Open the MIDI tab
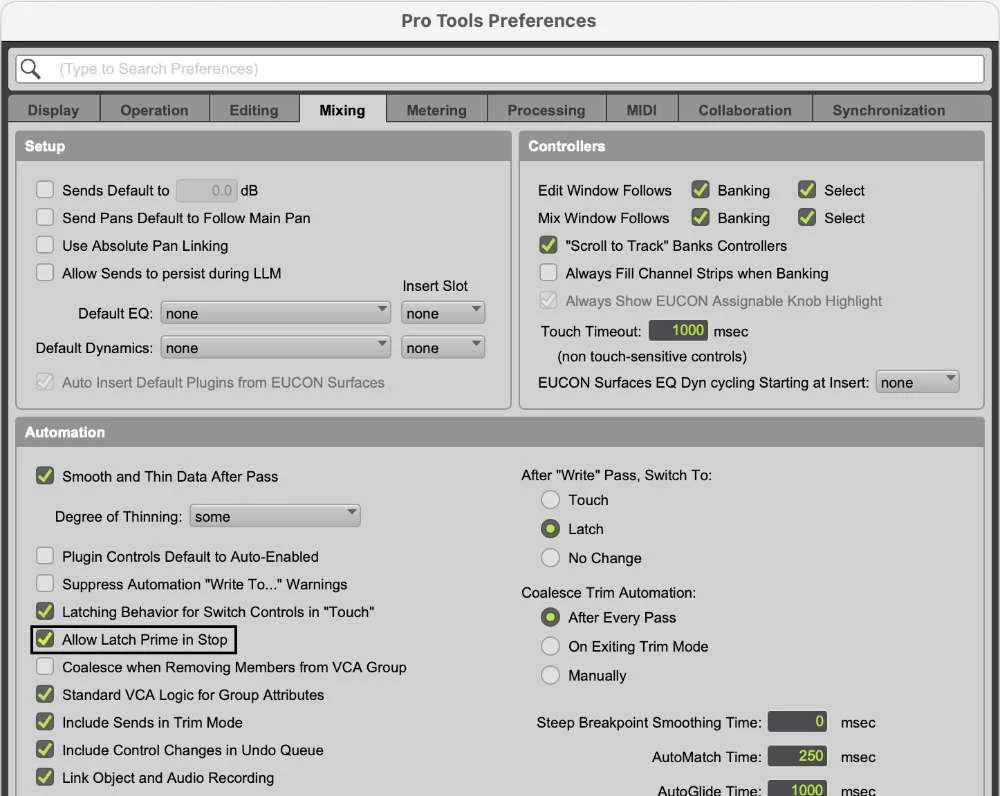Viewport: 1000px width, 796px height. click(642, 110)
